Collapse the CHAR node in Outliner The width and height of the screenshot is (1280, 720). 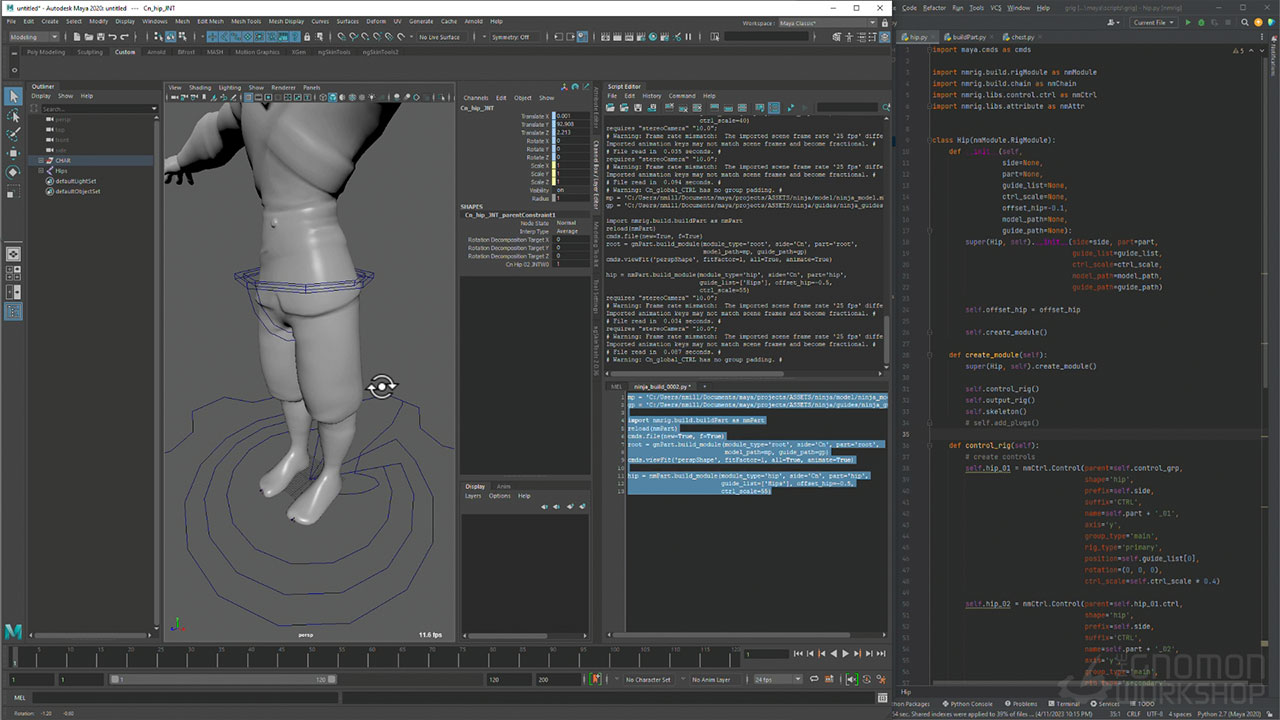tap(41, 160)
